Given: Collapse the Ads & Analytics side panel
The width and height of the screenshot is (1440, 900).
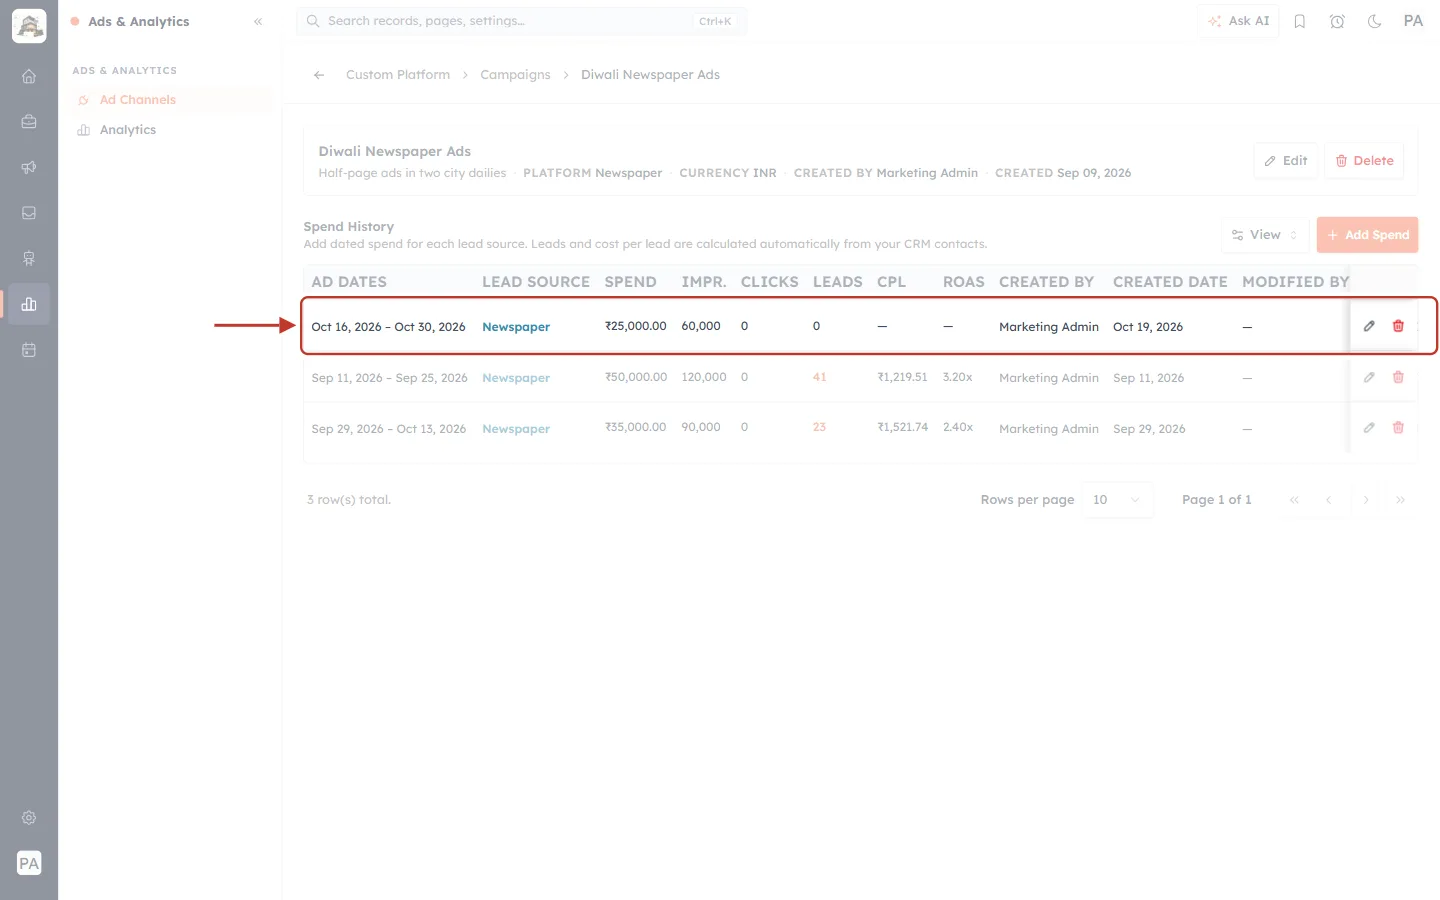Looking at the screenshot, I should [258, 21].
